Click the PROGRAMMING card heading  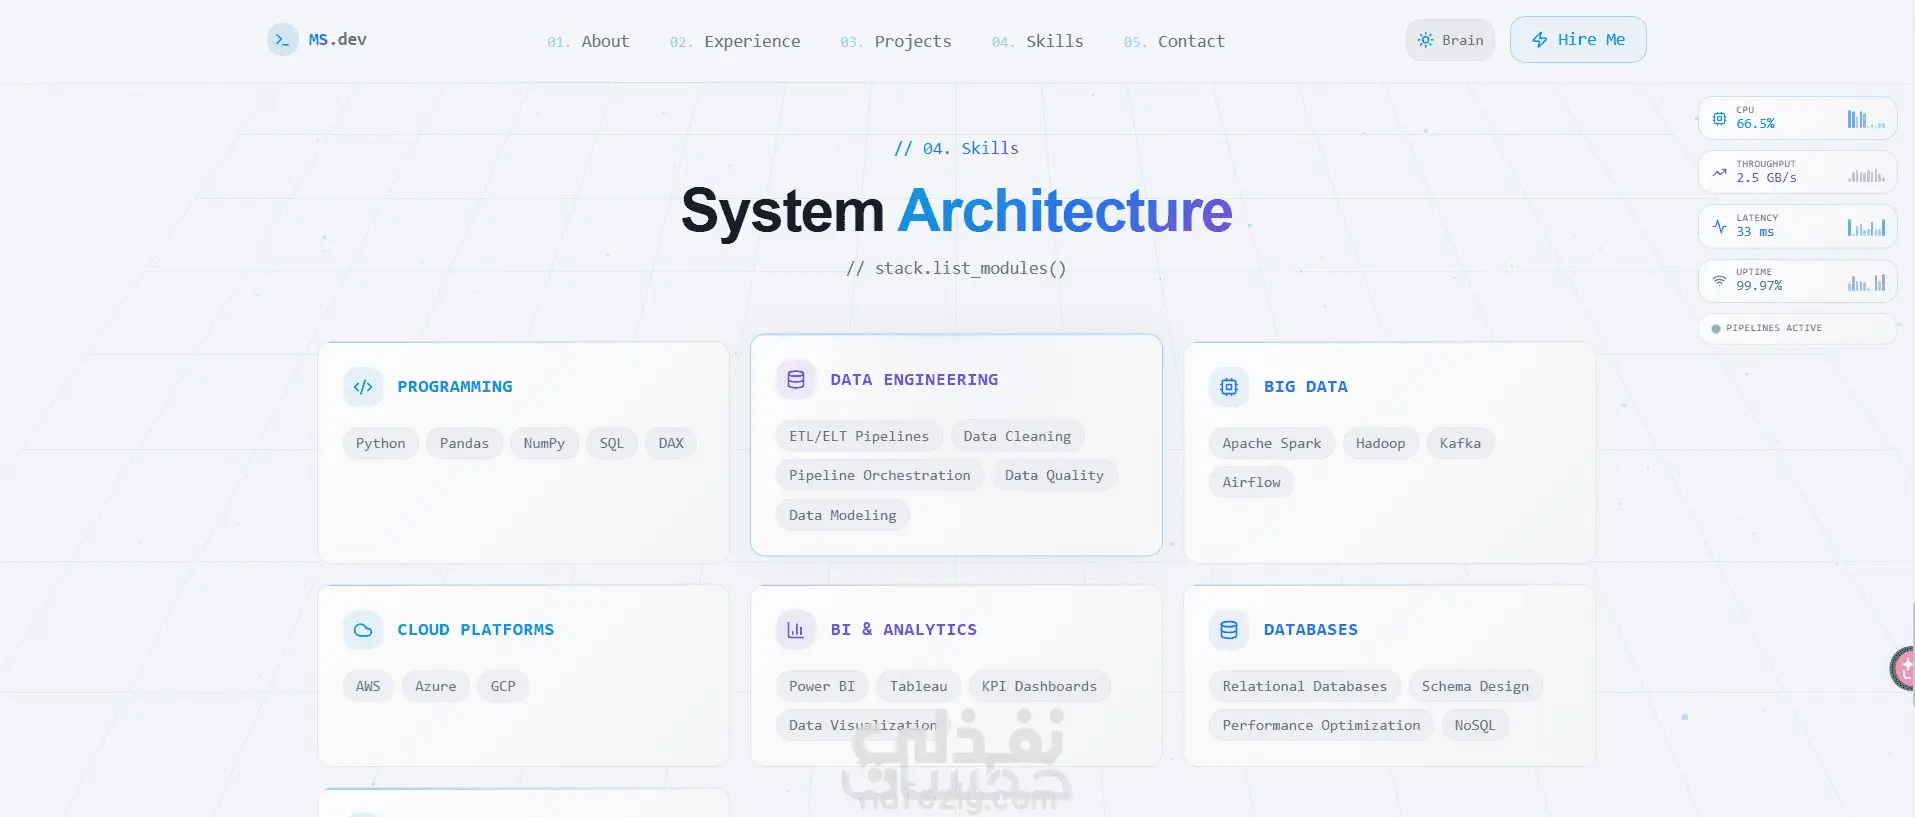coord(455,387)
